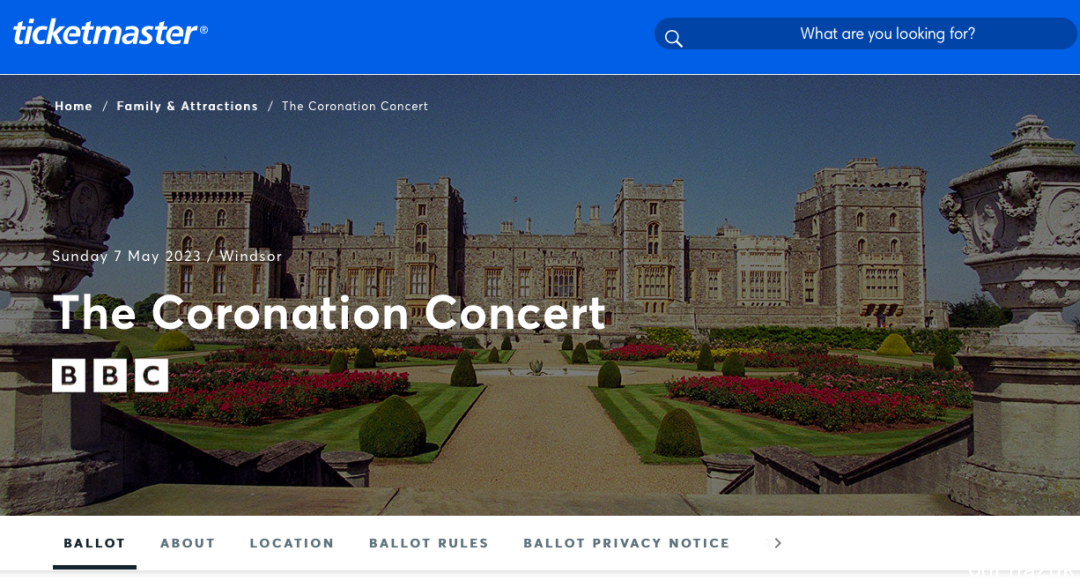Show more tabs with the right chevron
The width and height of the screenshot is (1080, 581).
coord(778,543)
